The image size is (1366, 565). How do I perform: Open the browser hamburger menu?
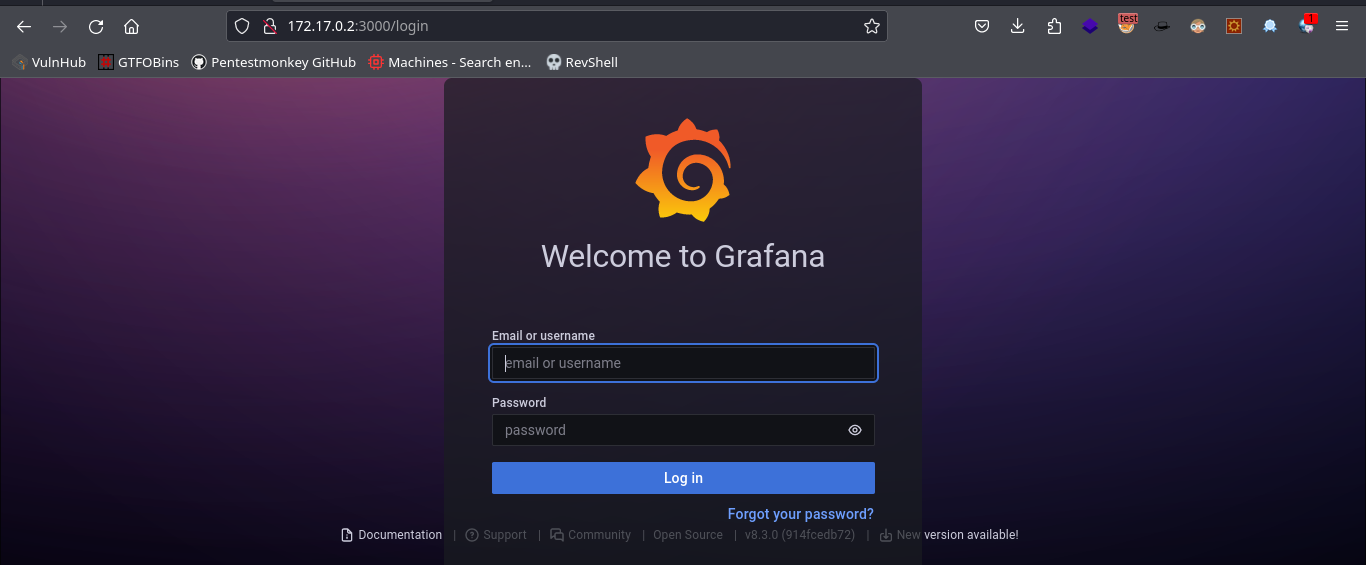click(1342, 26)
